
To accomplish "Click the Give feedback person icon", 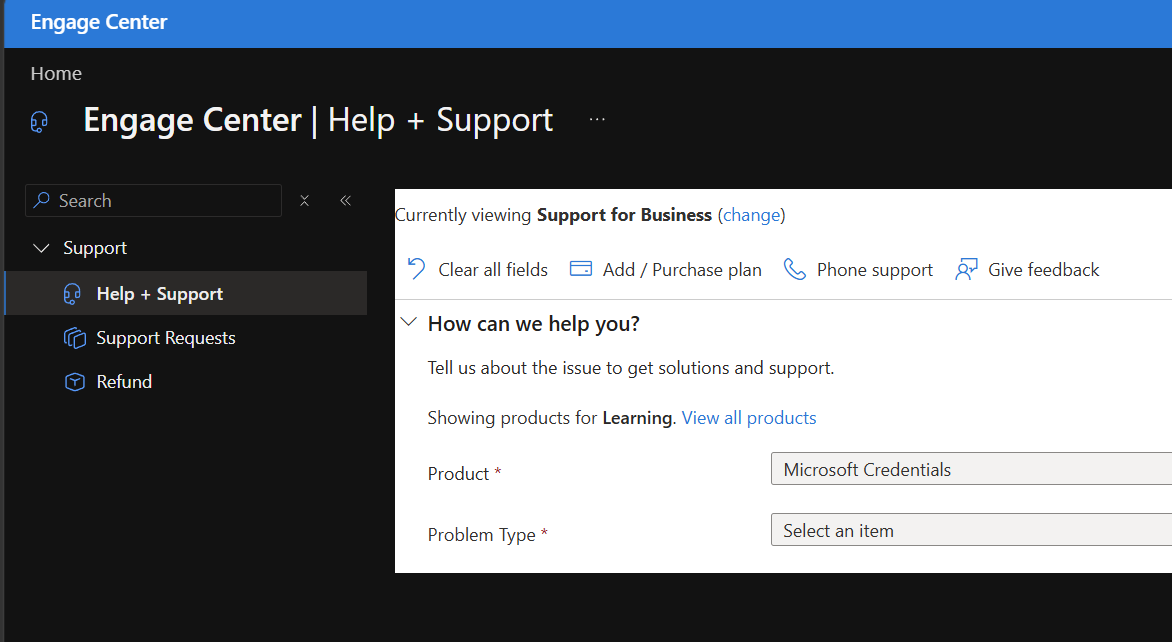I will point(966,269).
